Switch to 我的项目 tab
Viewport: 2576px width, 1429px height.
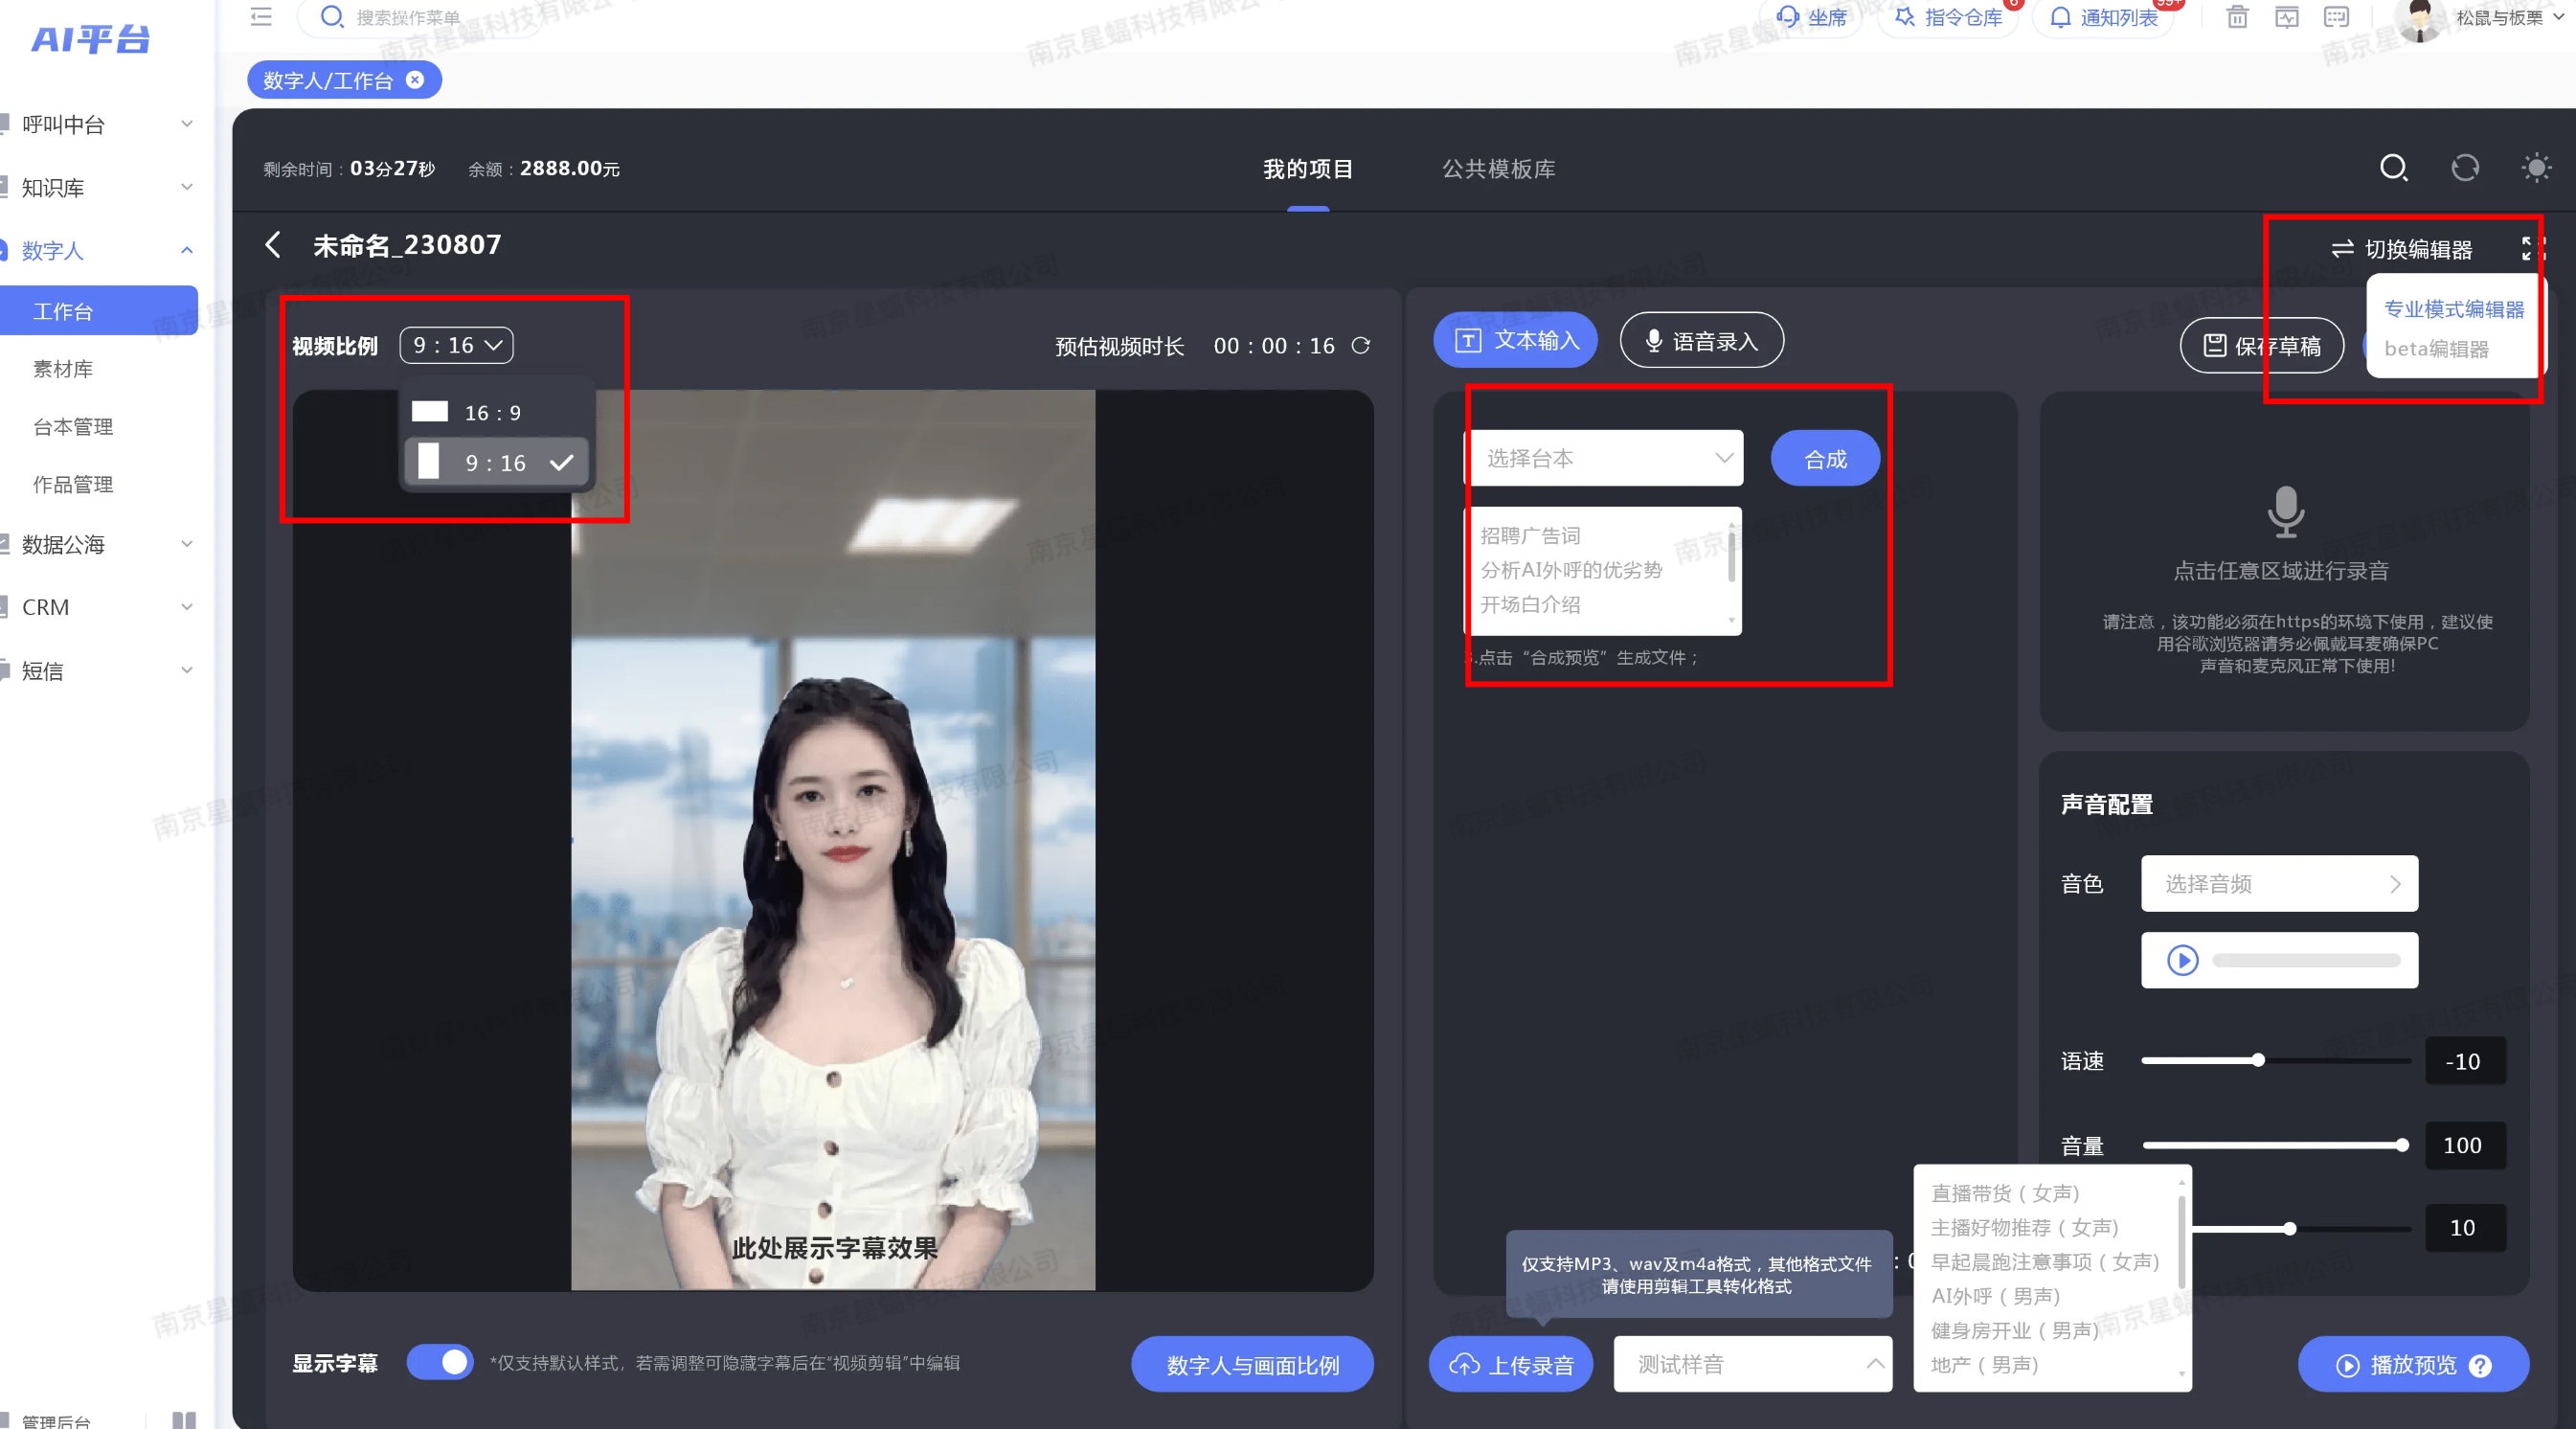[x=1307, y=169]
